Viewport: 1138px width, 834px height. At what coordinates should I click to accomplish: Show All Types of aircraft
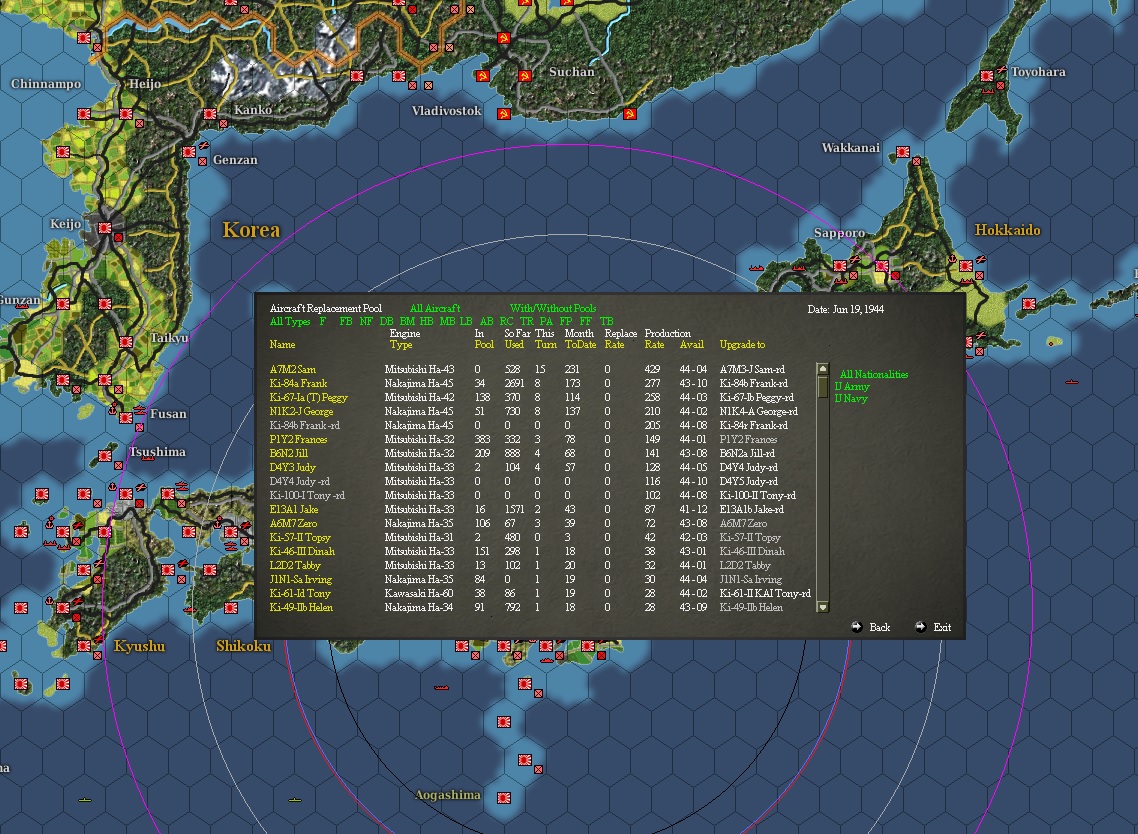pyautogui.click(x=290, y=321)
